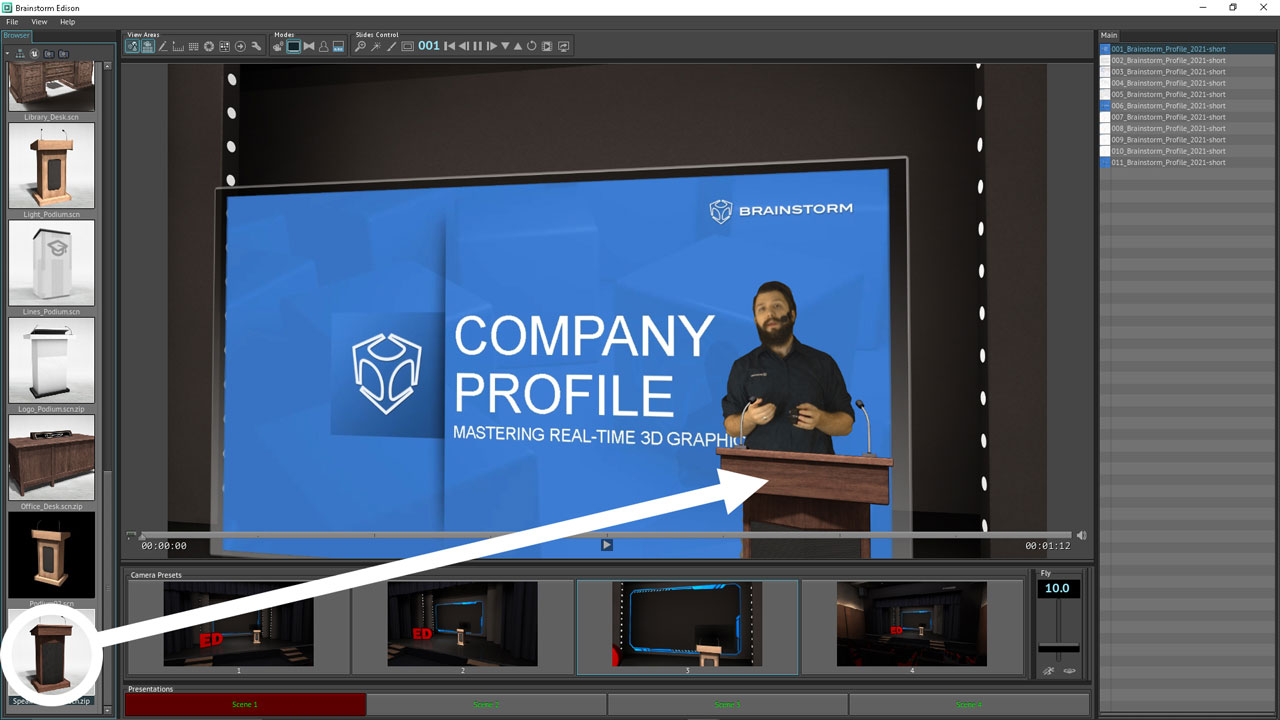The width and height of the screenshot is (1280, 720).
Task: Toggle the camera mode icon in Modes
Action: [x=278, y=46]
